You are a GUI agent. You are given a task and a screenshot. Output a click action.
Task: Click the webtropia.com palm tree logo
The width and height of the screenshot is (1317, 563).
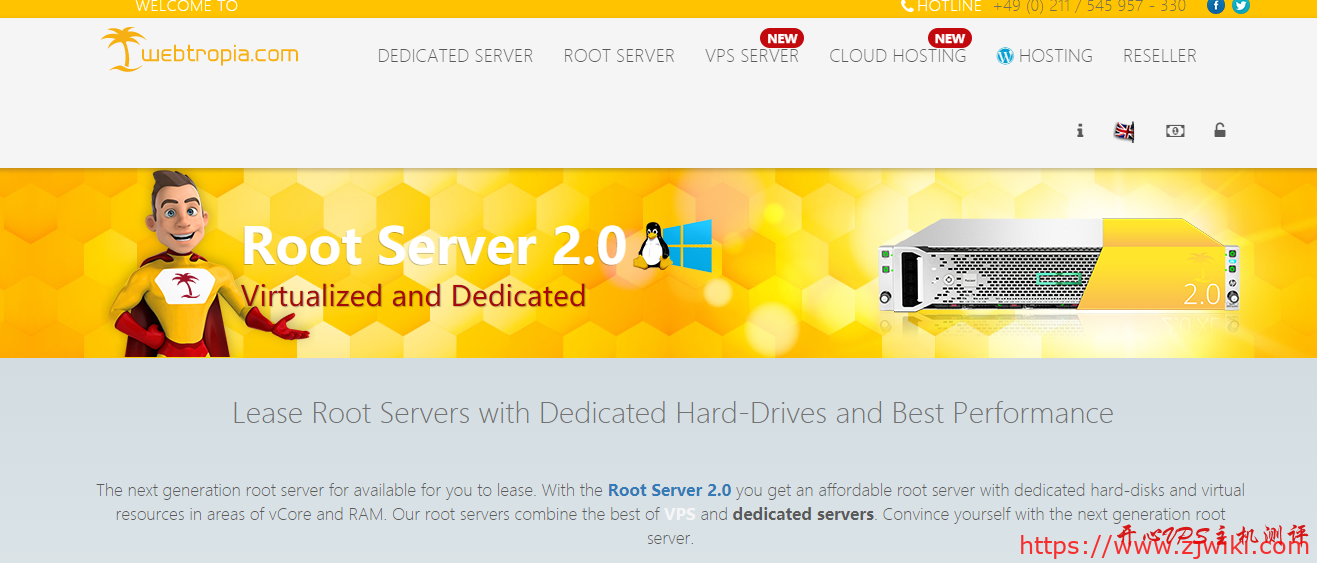(200, 50)
